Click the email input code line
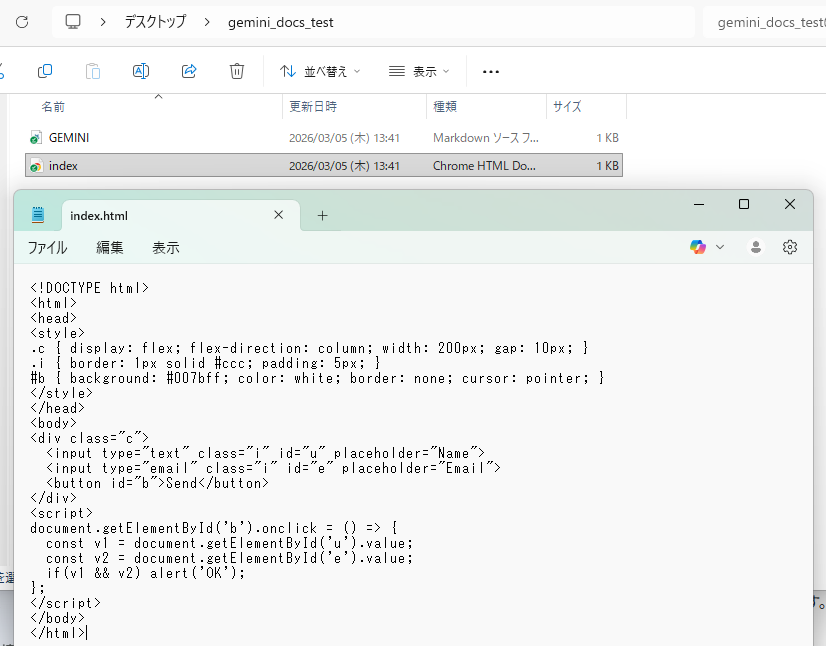 click(273, 468)
